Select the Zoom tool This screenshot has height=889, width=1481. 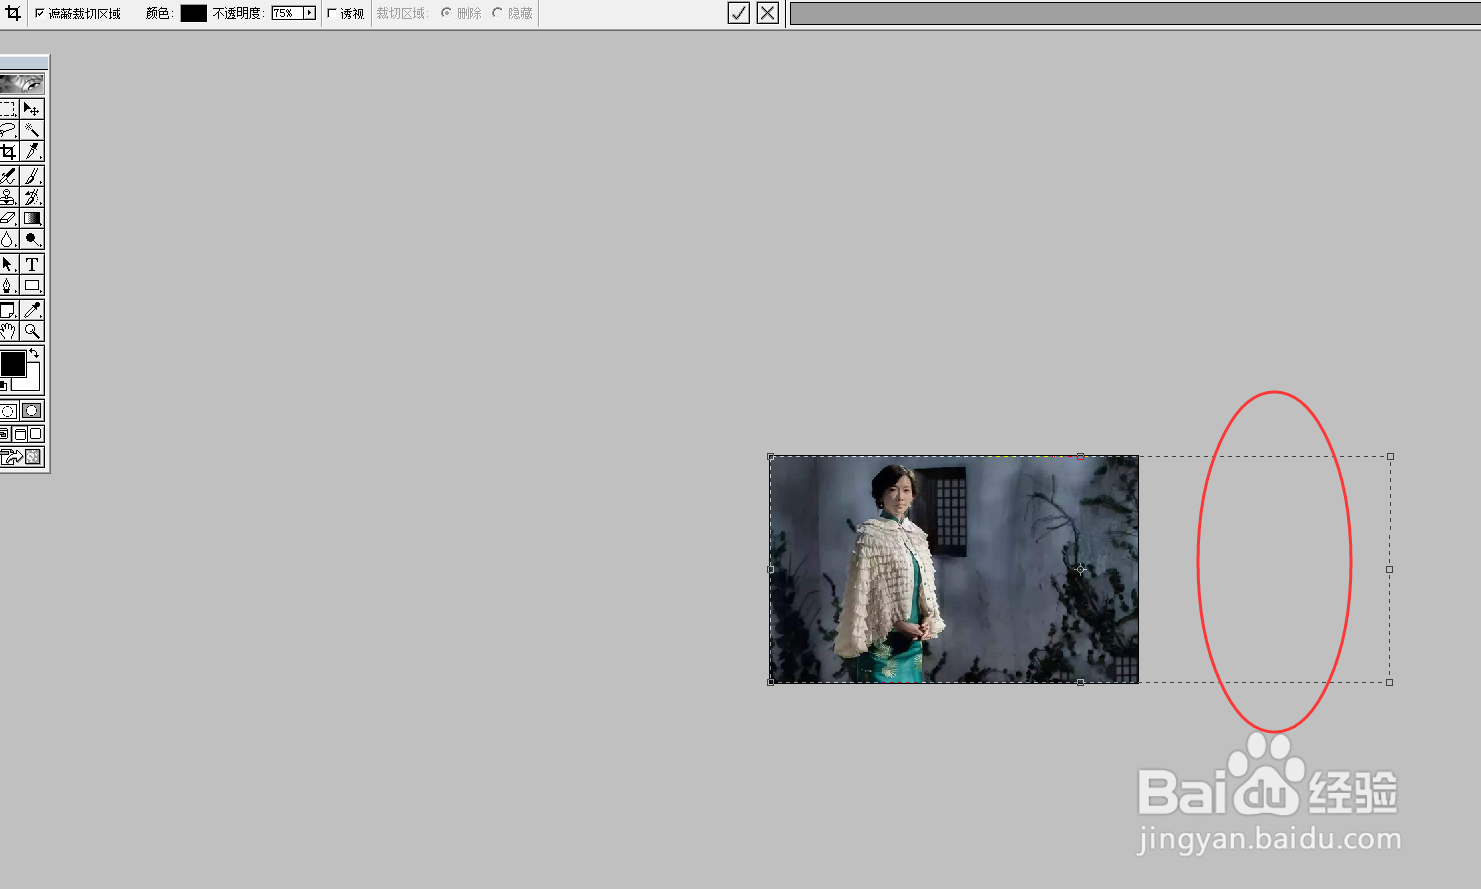32,331
